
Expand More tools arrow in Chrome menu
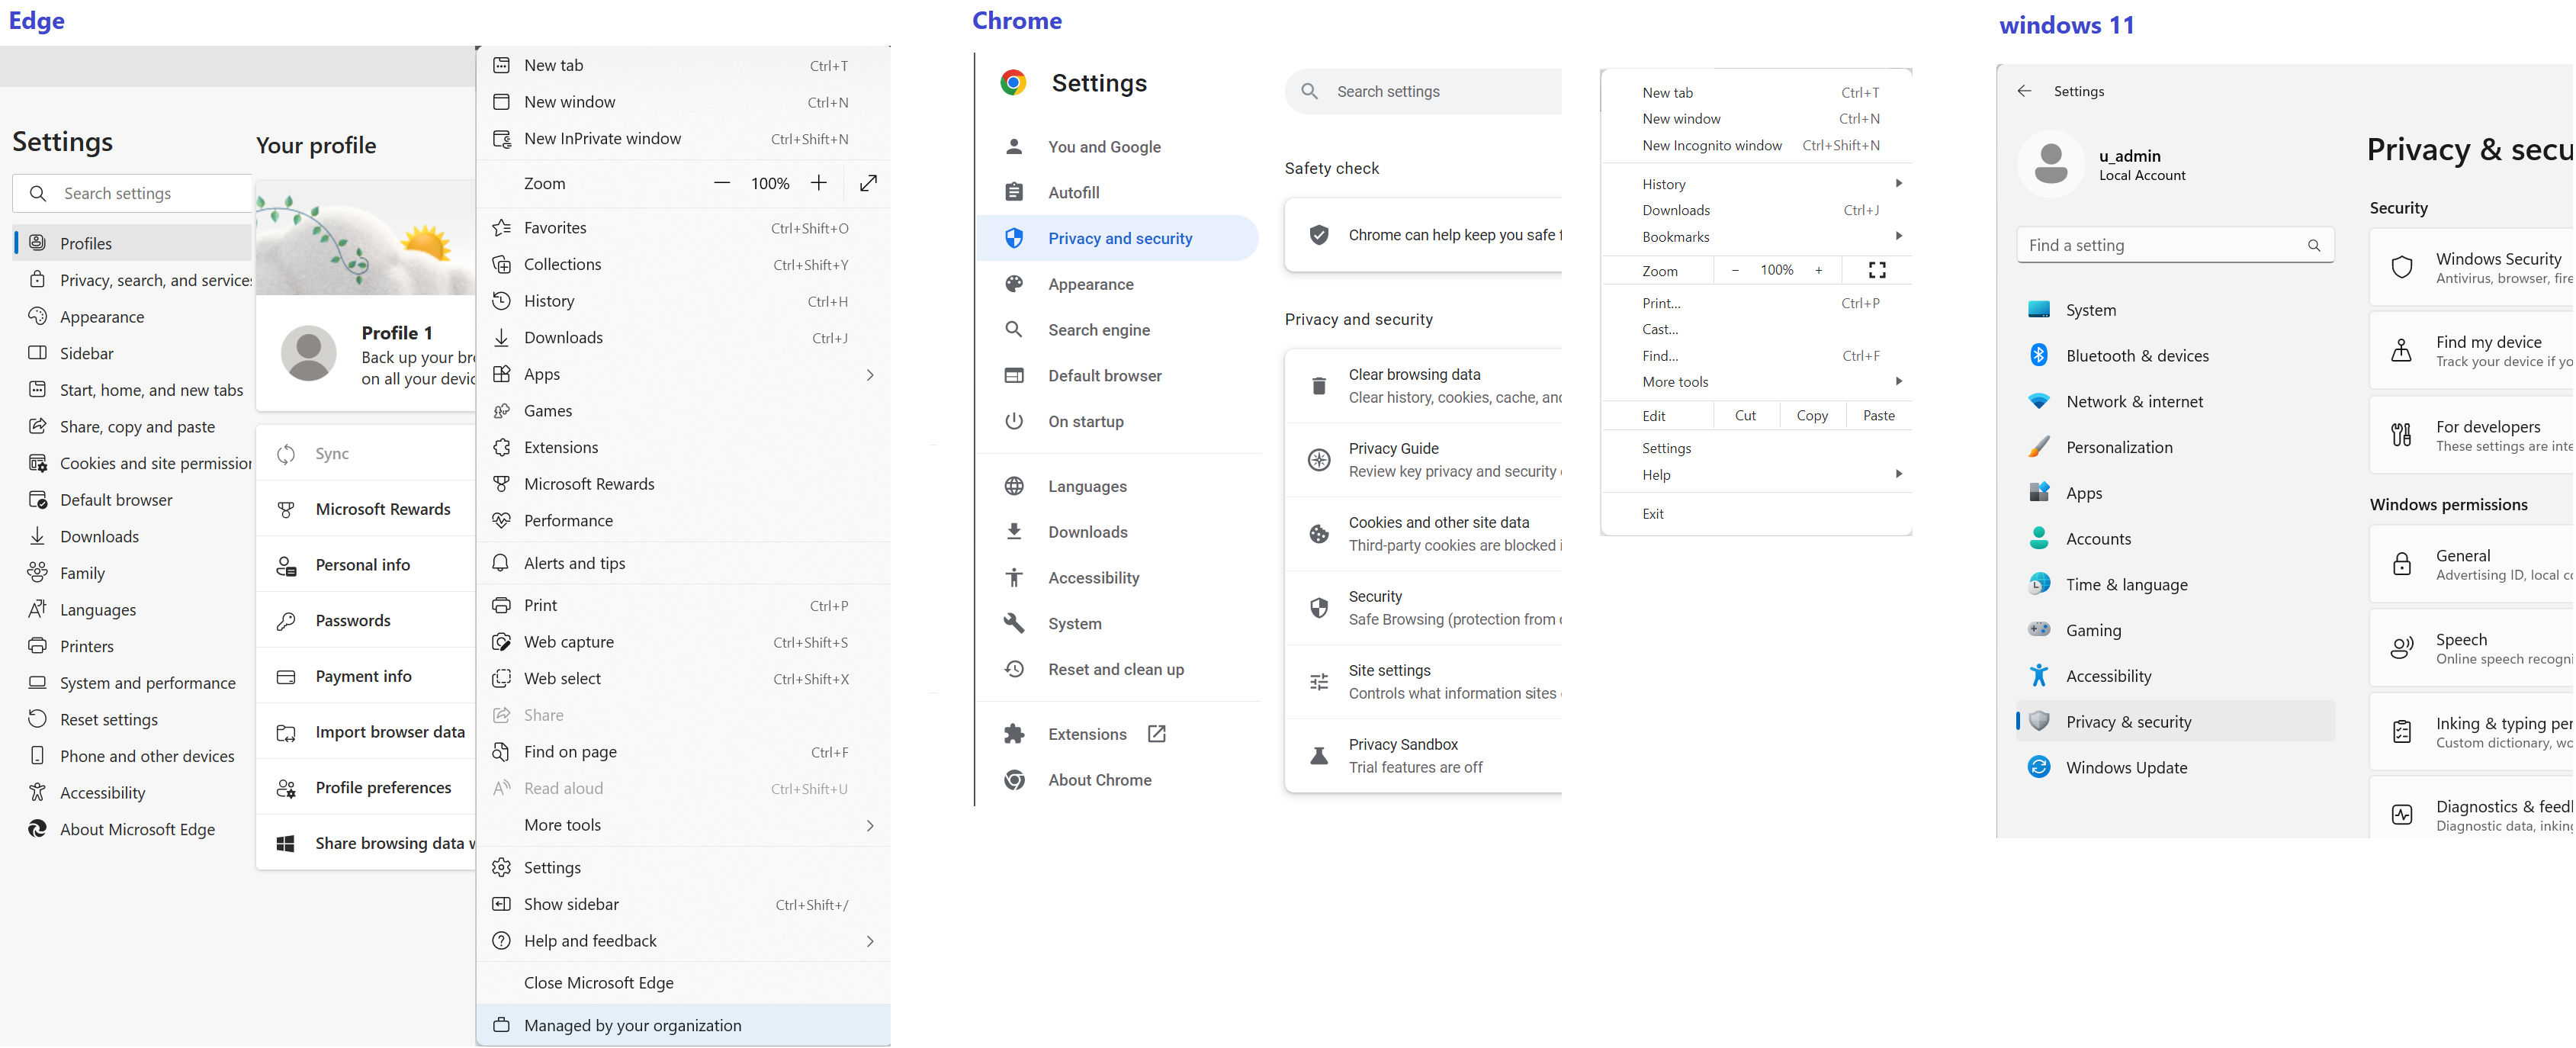(1898, 381)
